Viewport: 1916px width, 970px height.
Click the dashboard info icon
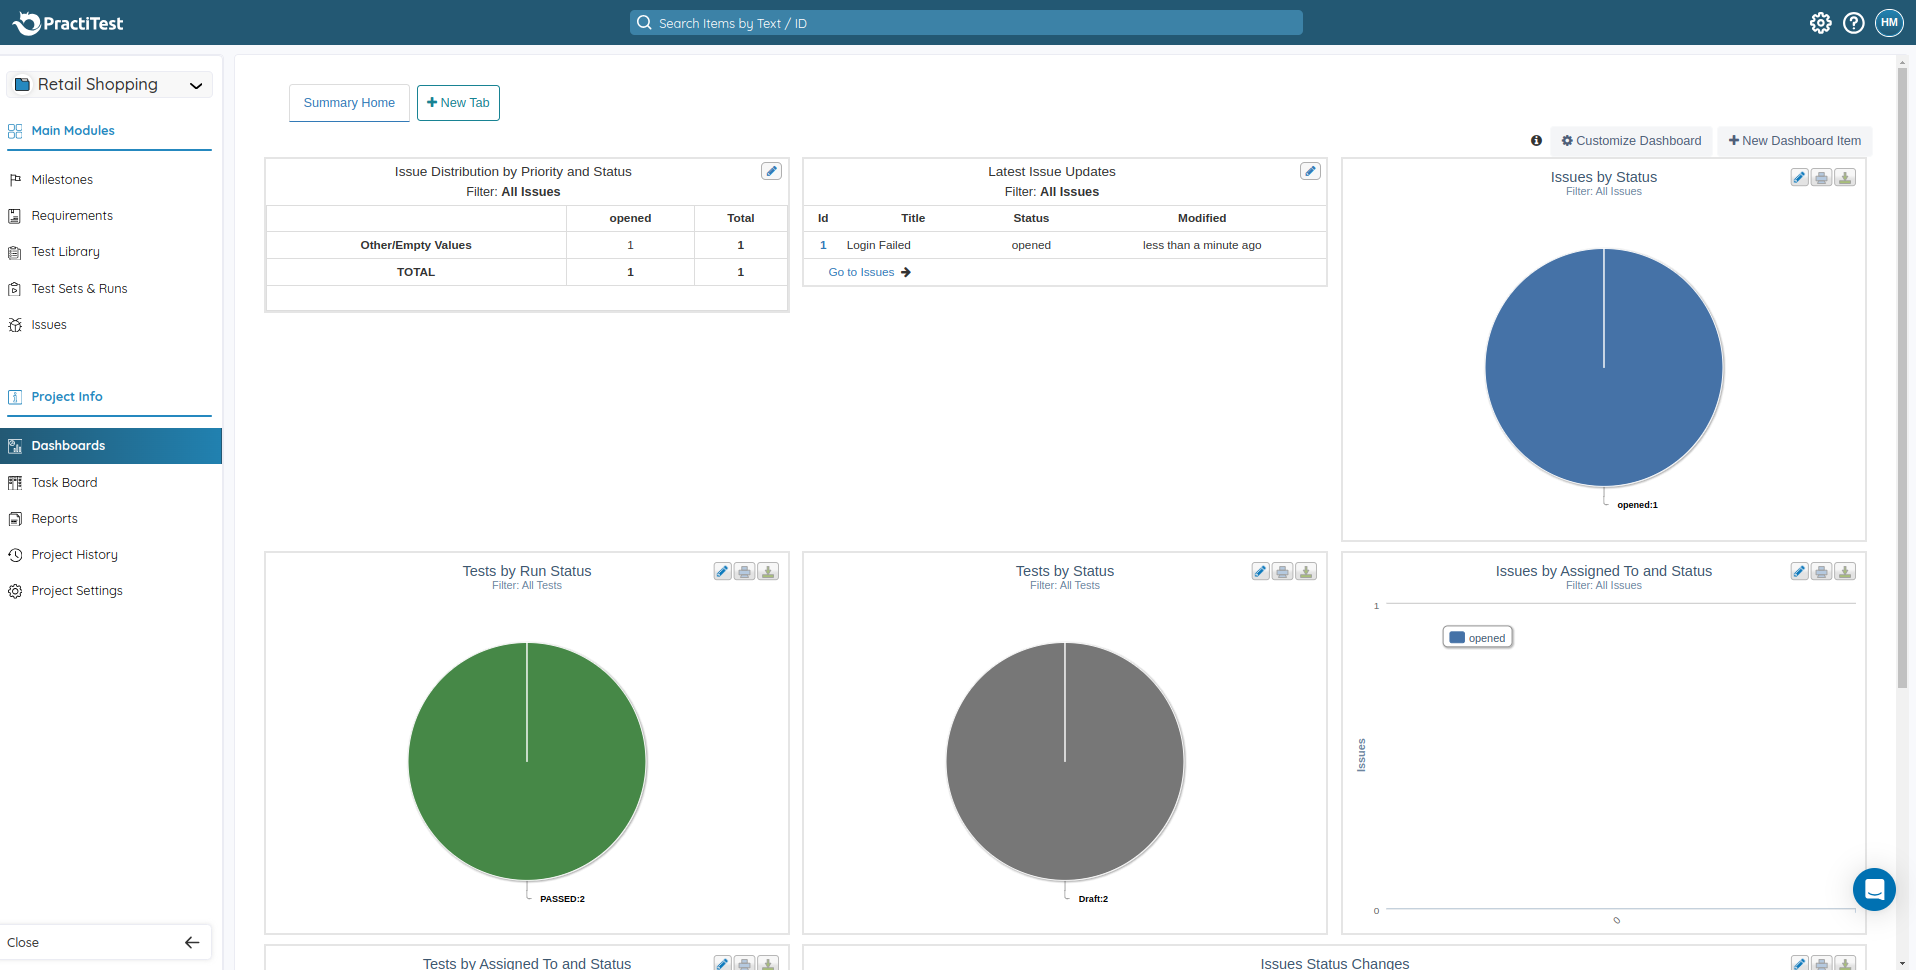pyautogui.click(x=1536, y=141)
